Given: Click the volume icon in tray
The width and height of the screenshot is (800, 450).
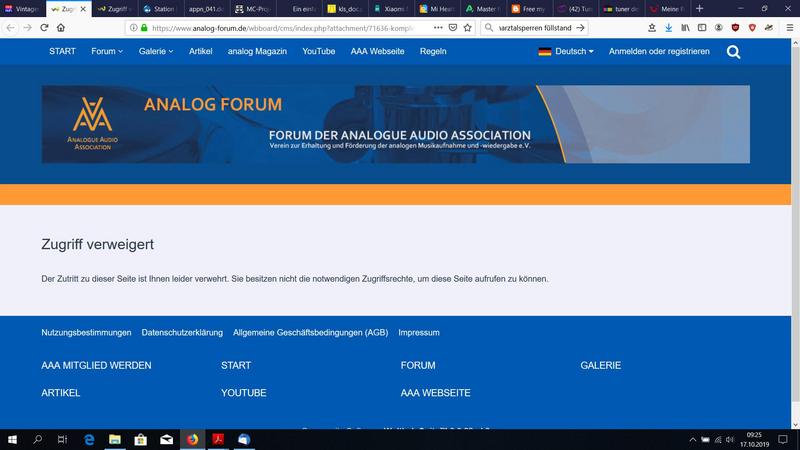Looking at the screenshot, I should pyautogui.click(x=730, y=439).
